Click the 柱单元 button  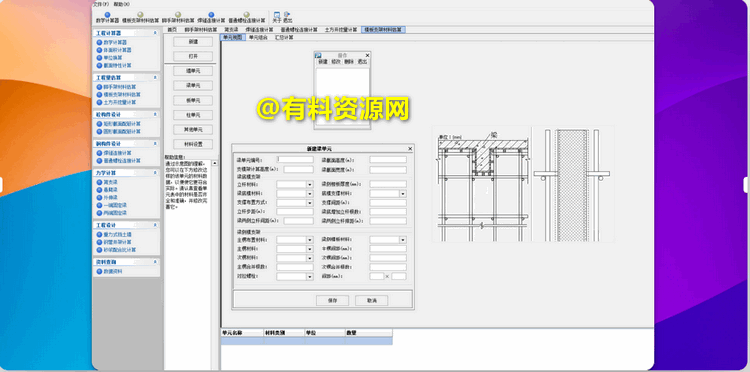click(193, 115)
